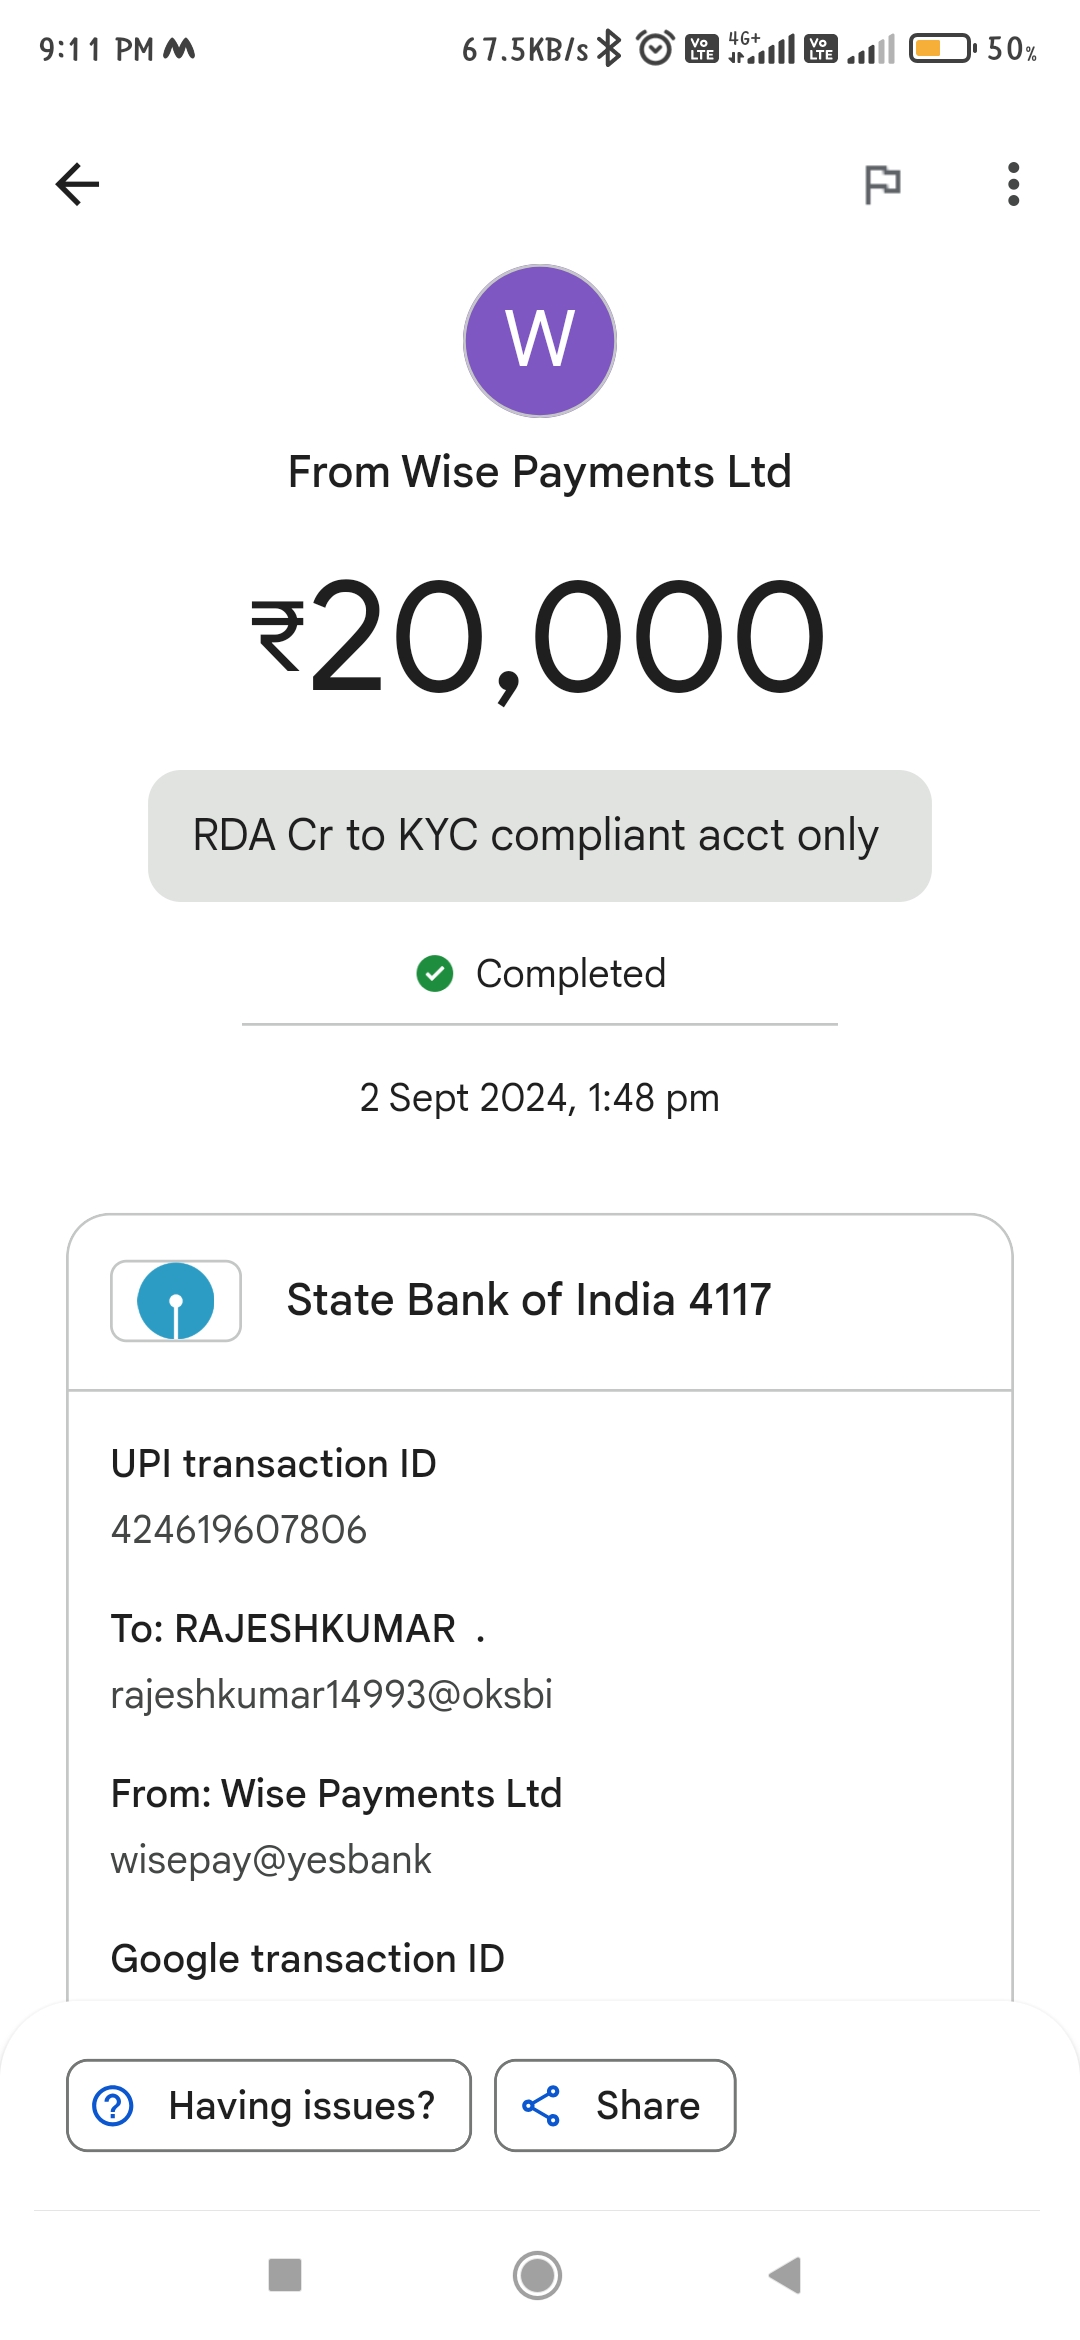Image resolution: width=1080 pixels, height=2340 pixels.
Task: Tap the ₹20,000 amount
Action: tap(540, 637)
